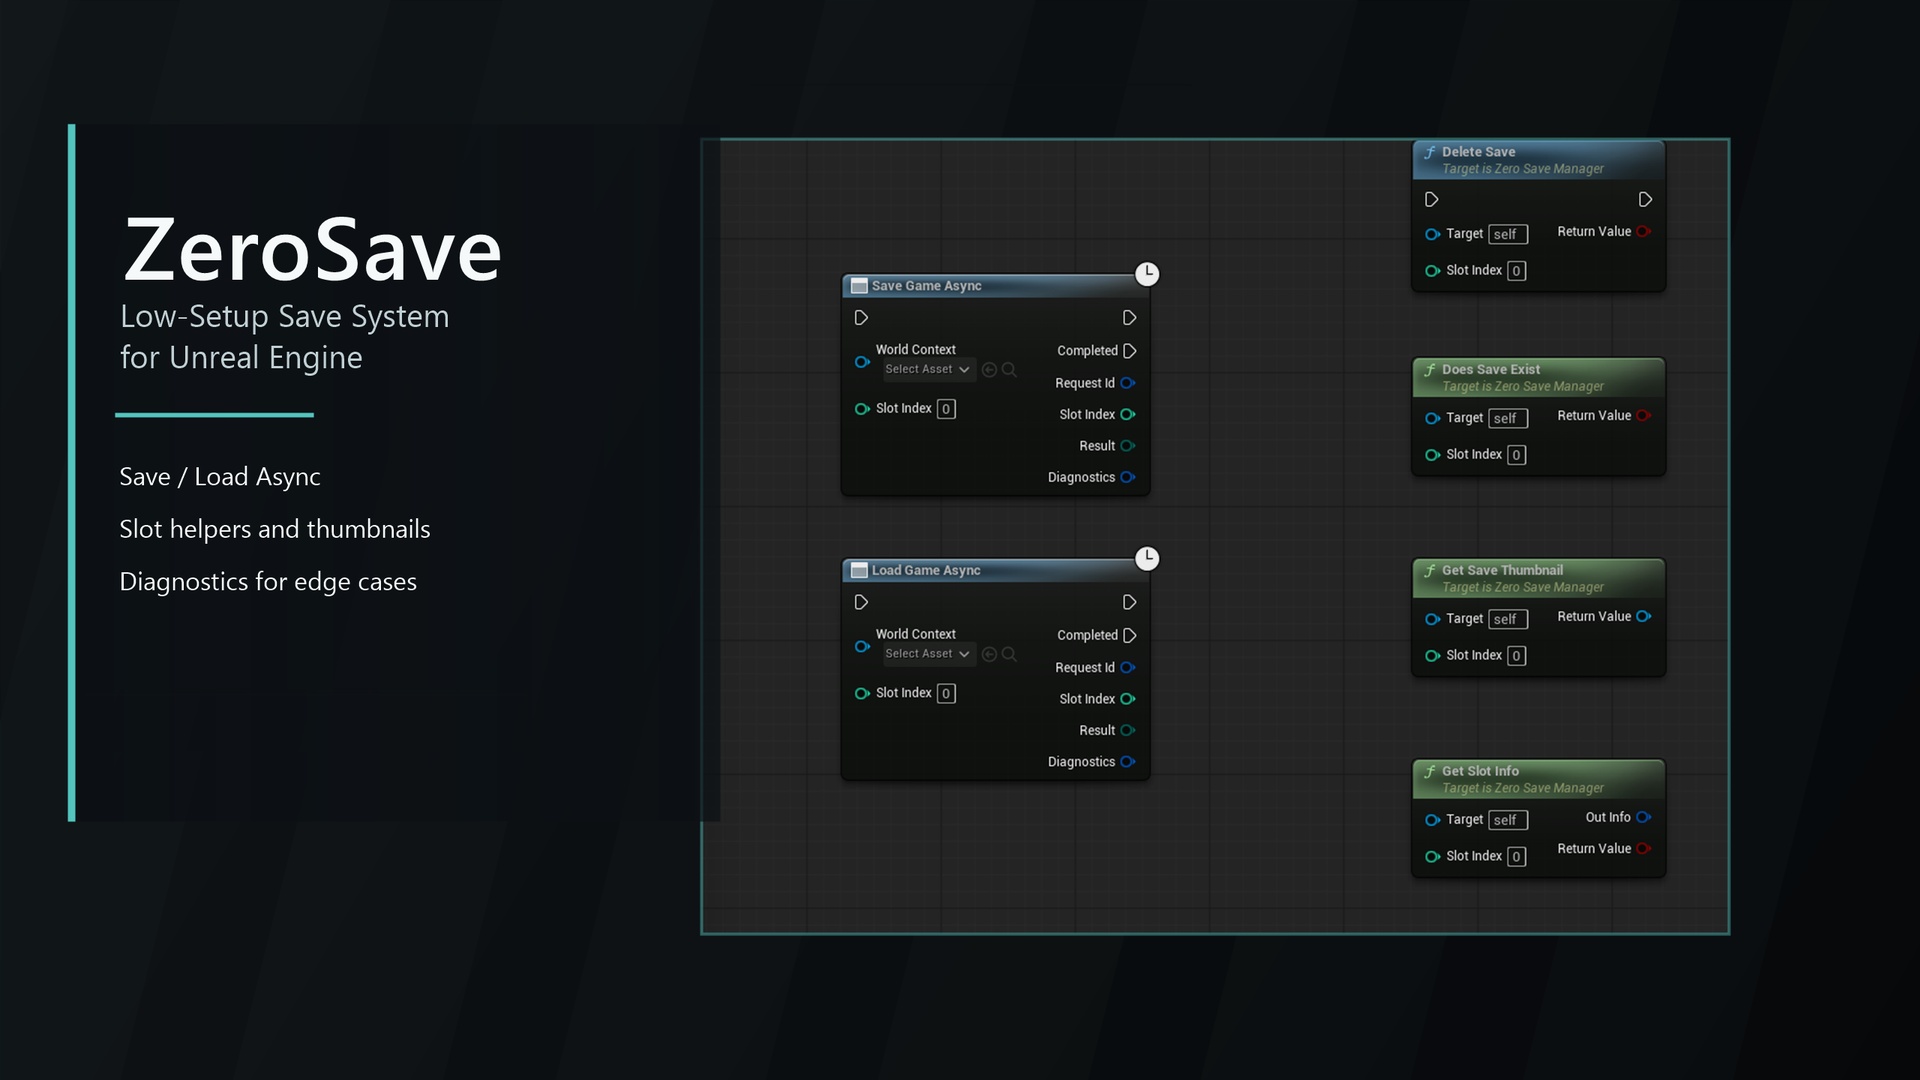
Task: Click the Save Game Async World Context pin
Action: coord(862,361)
